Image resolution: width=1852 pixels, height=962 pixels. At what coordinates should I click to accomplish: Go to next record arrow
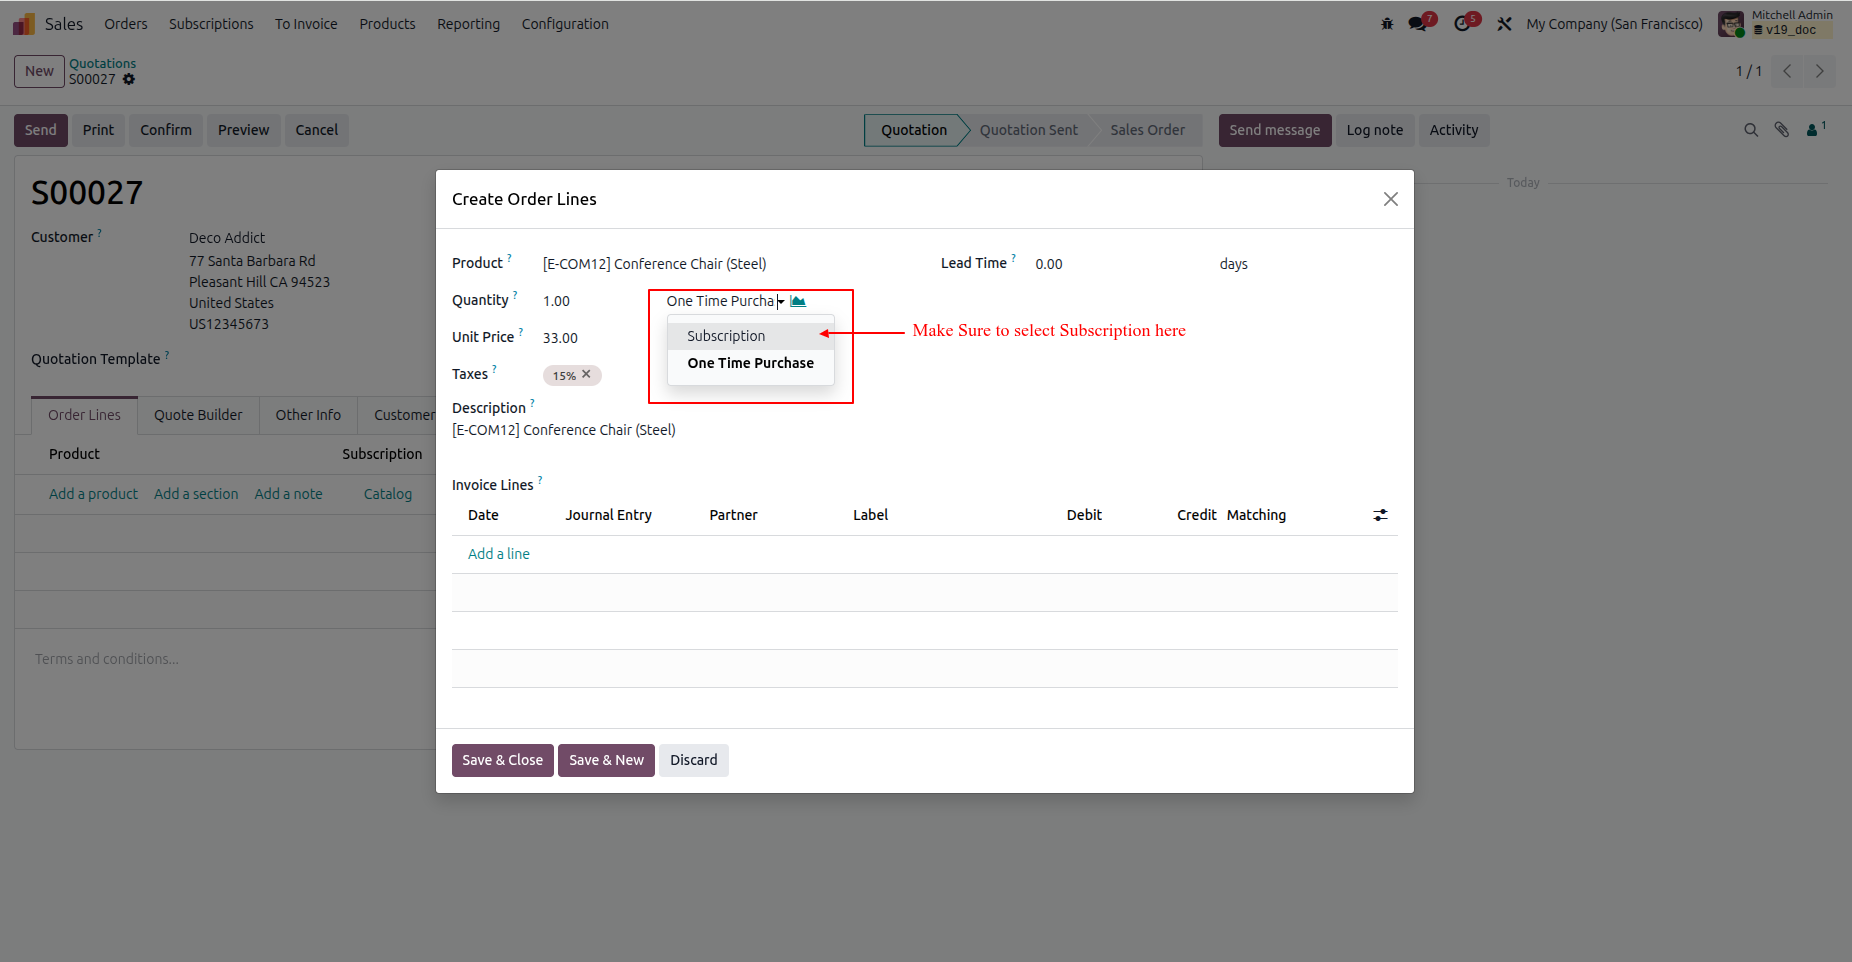(x=1819, y=71)
